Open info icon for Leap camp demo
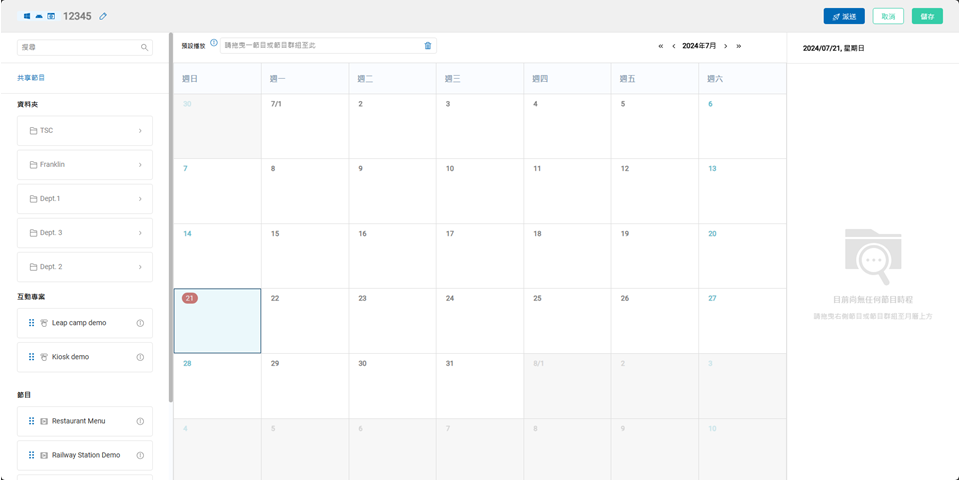This screenshot has height=480, width=960. coord(140,323)
